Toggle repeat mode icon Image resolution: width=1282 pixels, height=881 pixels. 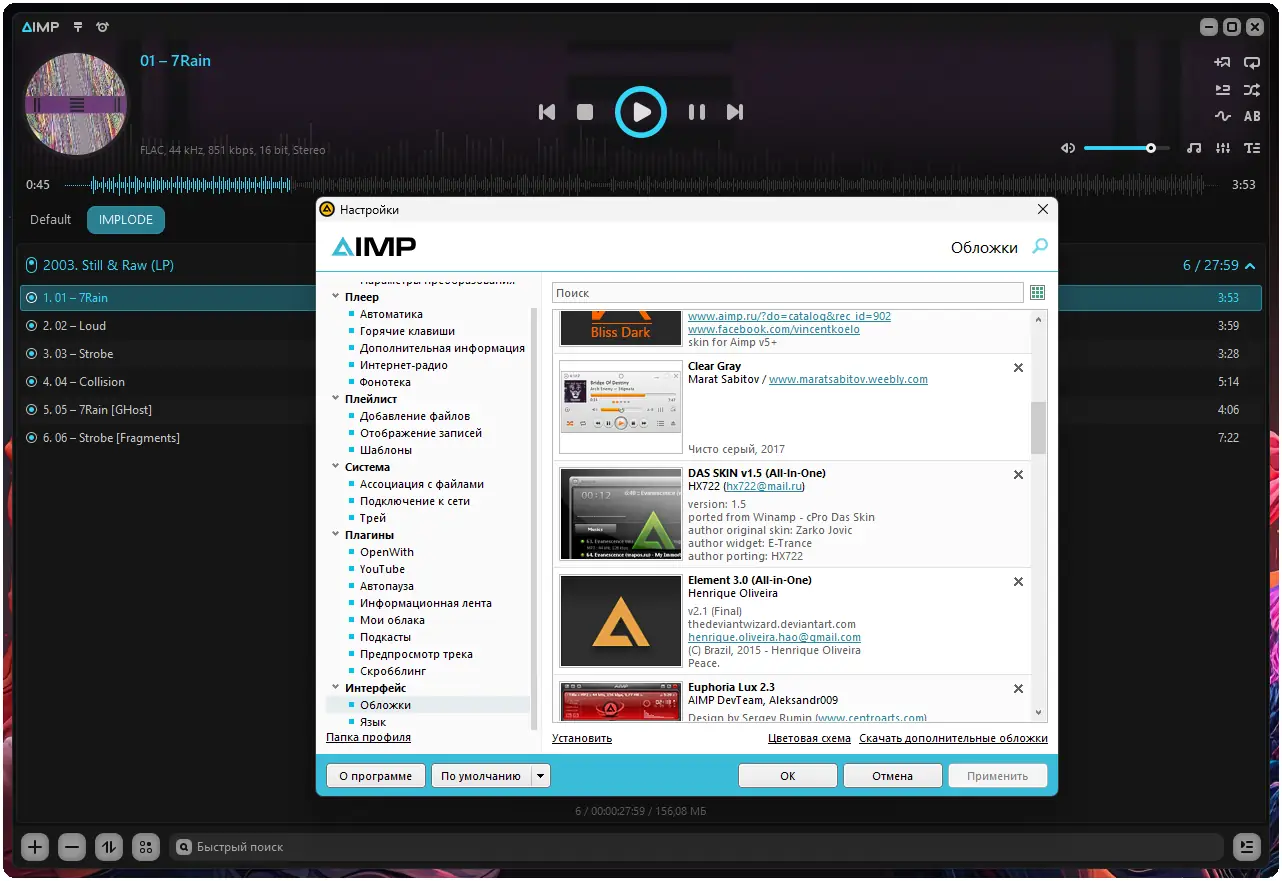tap(1252, 62)
